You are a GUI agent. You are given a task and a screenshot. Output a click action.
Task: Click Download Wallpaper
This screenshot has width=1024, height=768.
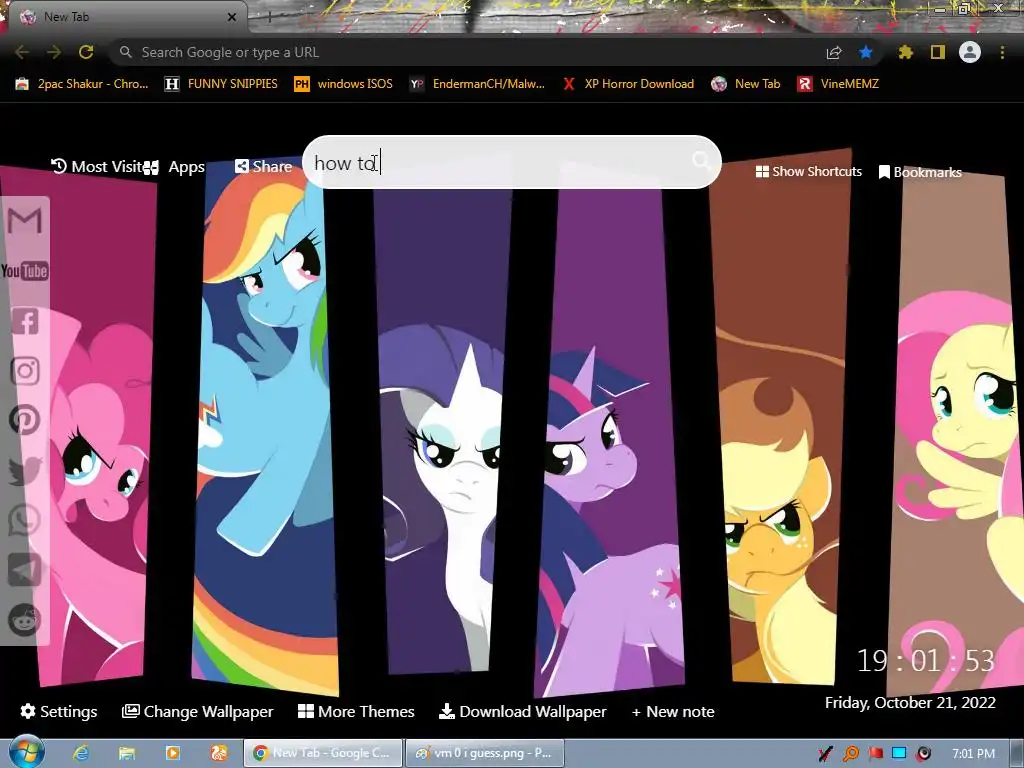[522, 711]
